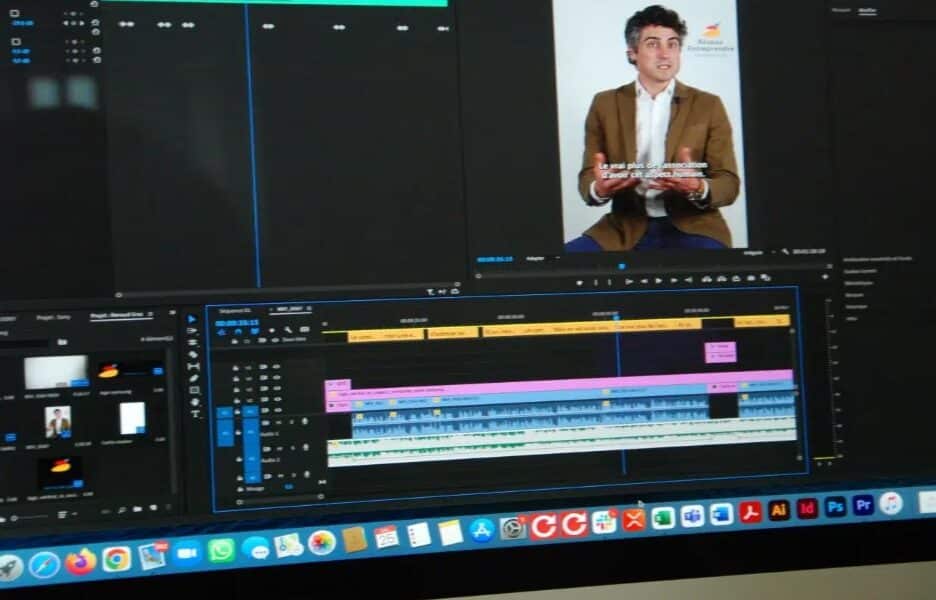Toggle Linked Selection in the timeline header
This screenshot has width=936, height=600.
pyautogui.click(x=255, y=331)
